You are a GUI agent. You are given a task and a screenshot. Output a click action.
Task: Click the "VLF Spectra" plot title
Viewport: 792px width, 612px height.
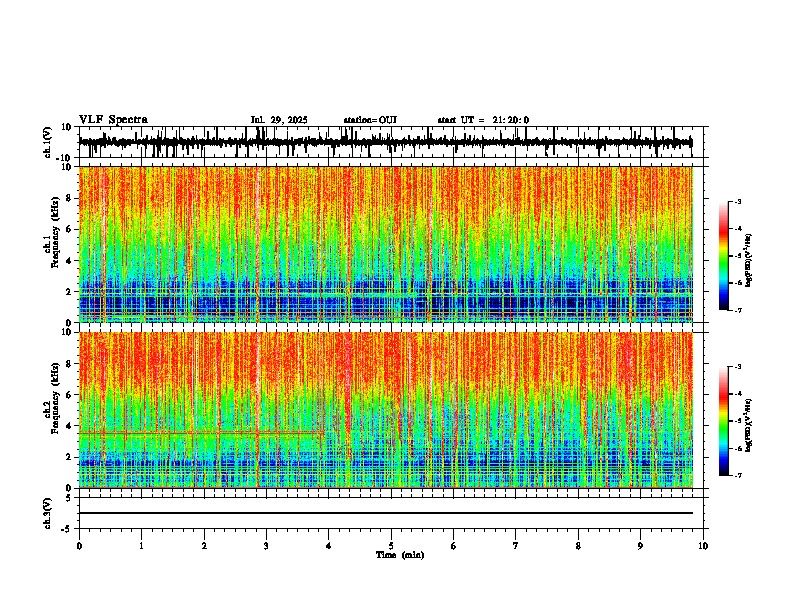pos(113,120)
